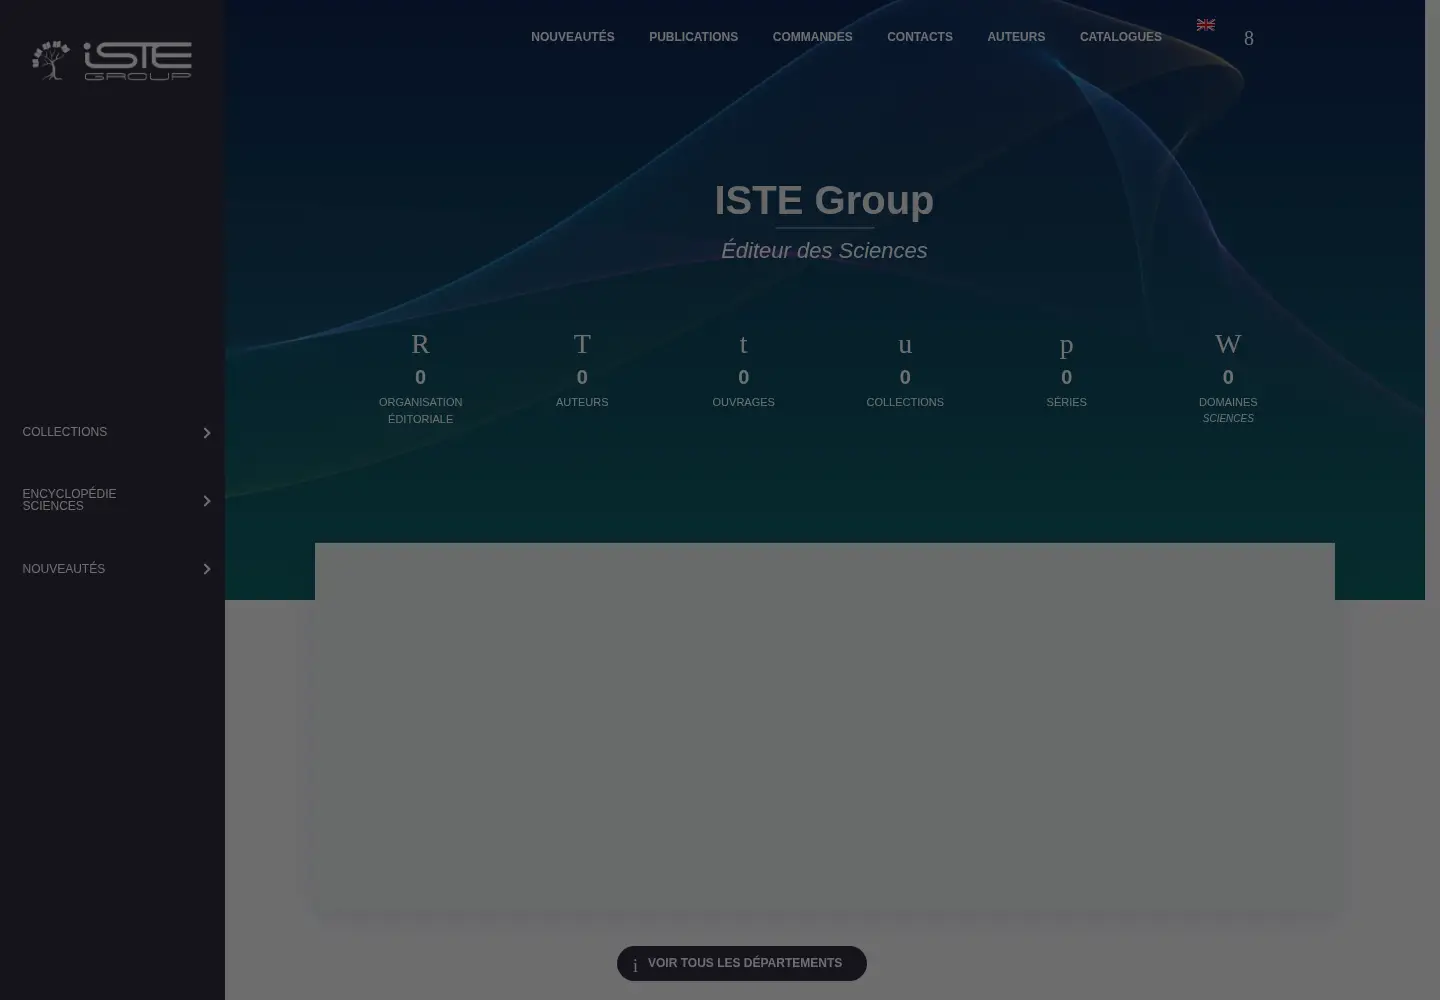This screenshot has height=1000, width=1440.
Task: Go to the Contacts menu item
Action: coord(920,37)
